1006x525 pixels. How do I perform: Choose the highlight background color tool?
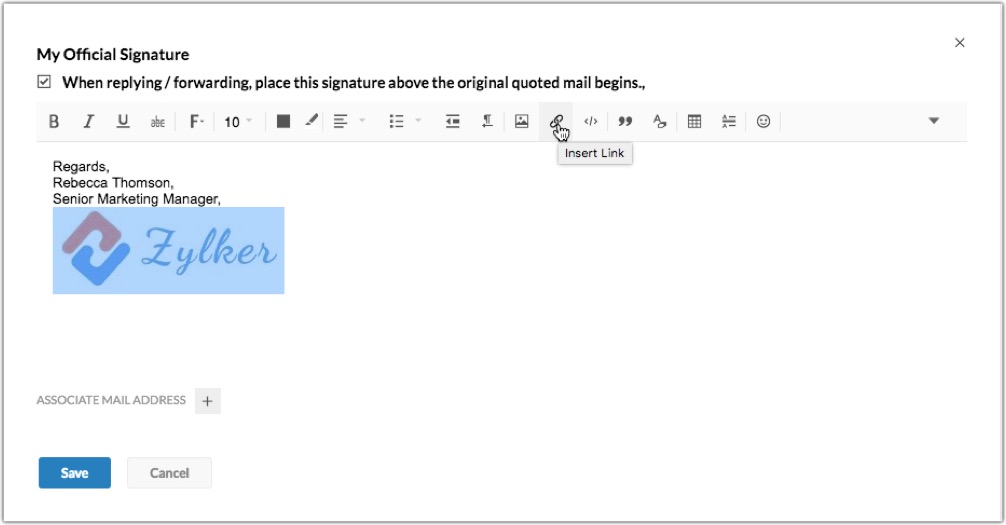(311, 121)
